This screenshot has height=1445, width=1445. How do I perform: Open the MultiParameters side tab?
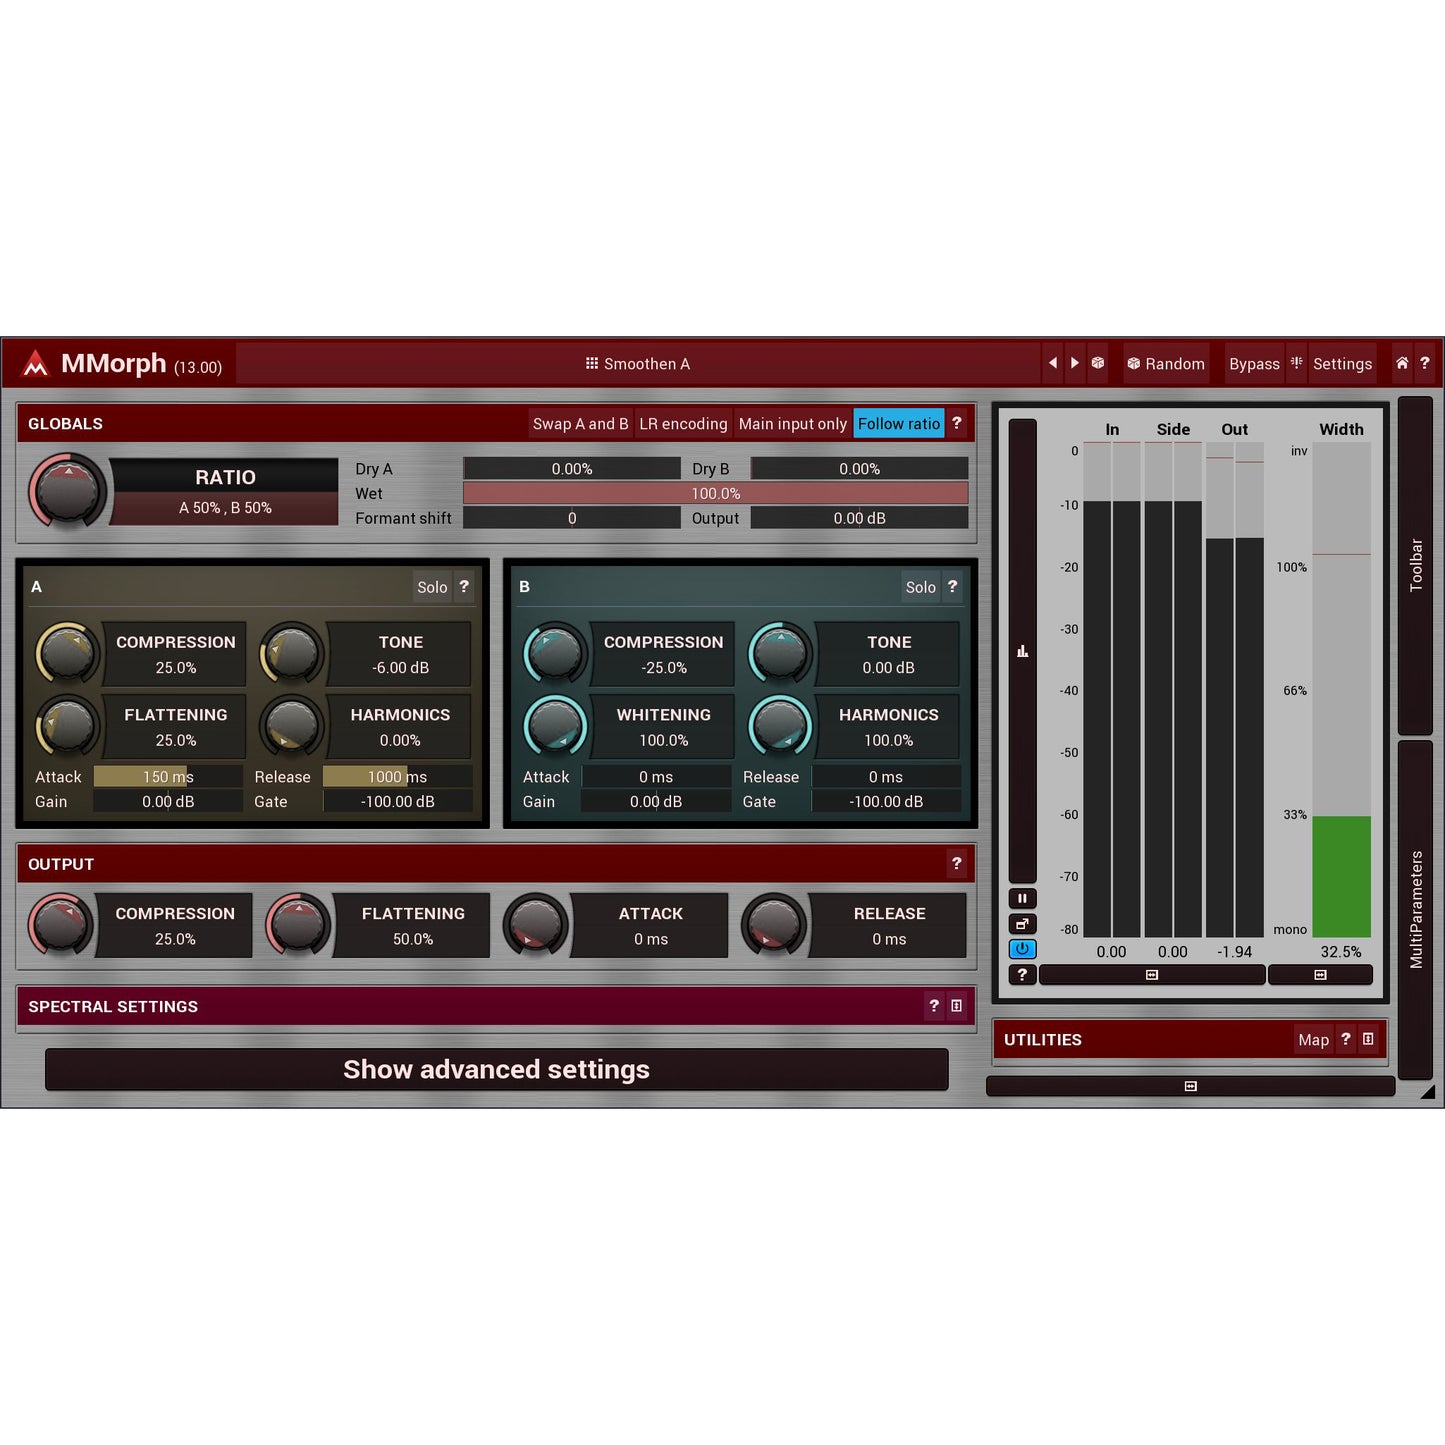click(x=1415, y=908)
